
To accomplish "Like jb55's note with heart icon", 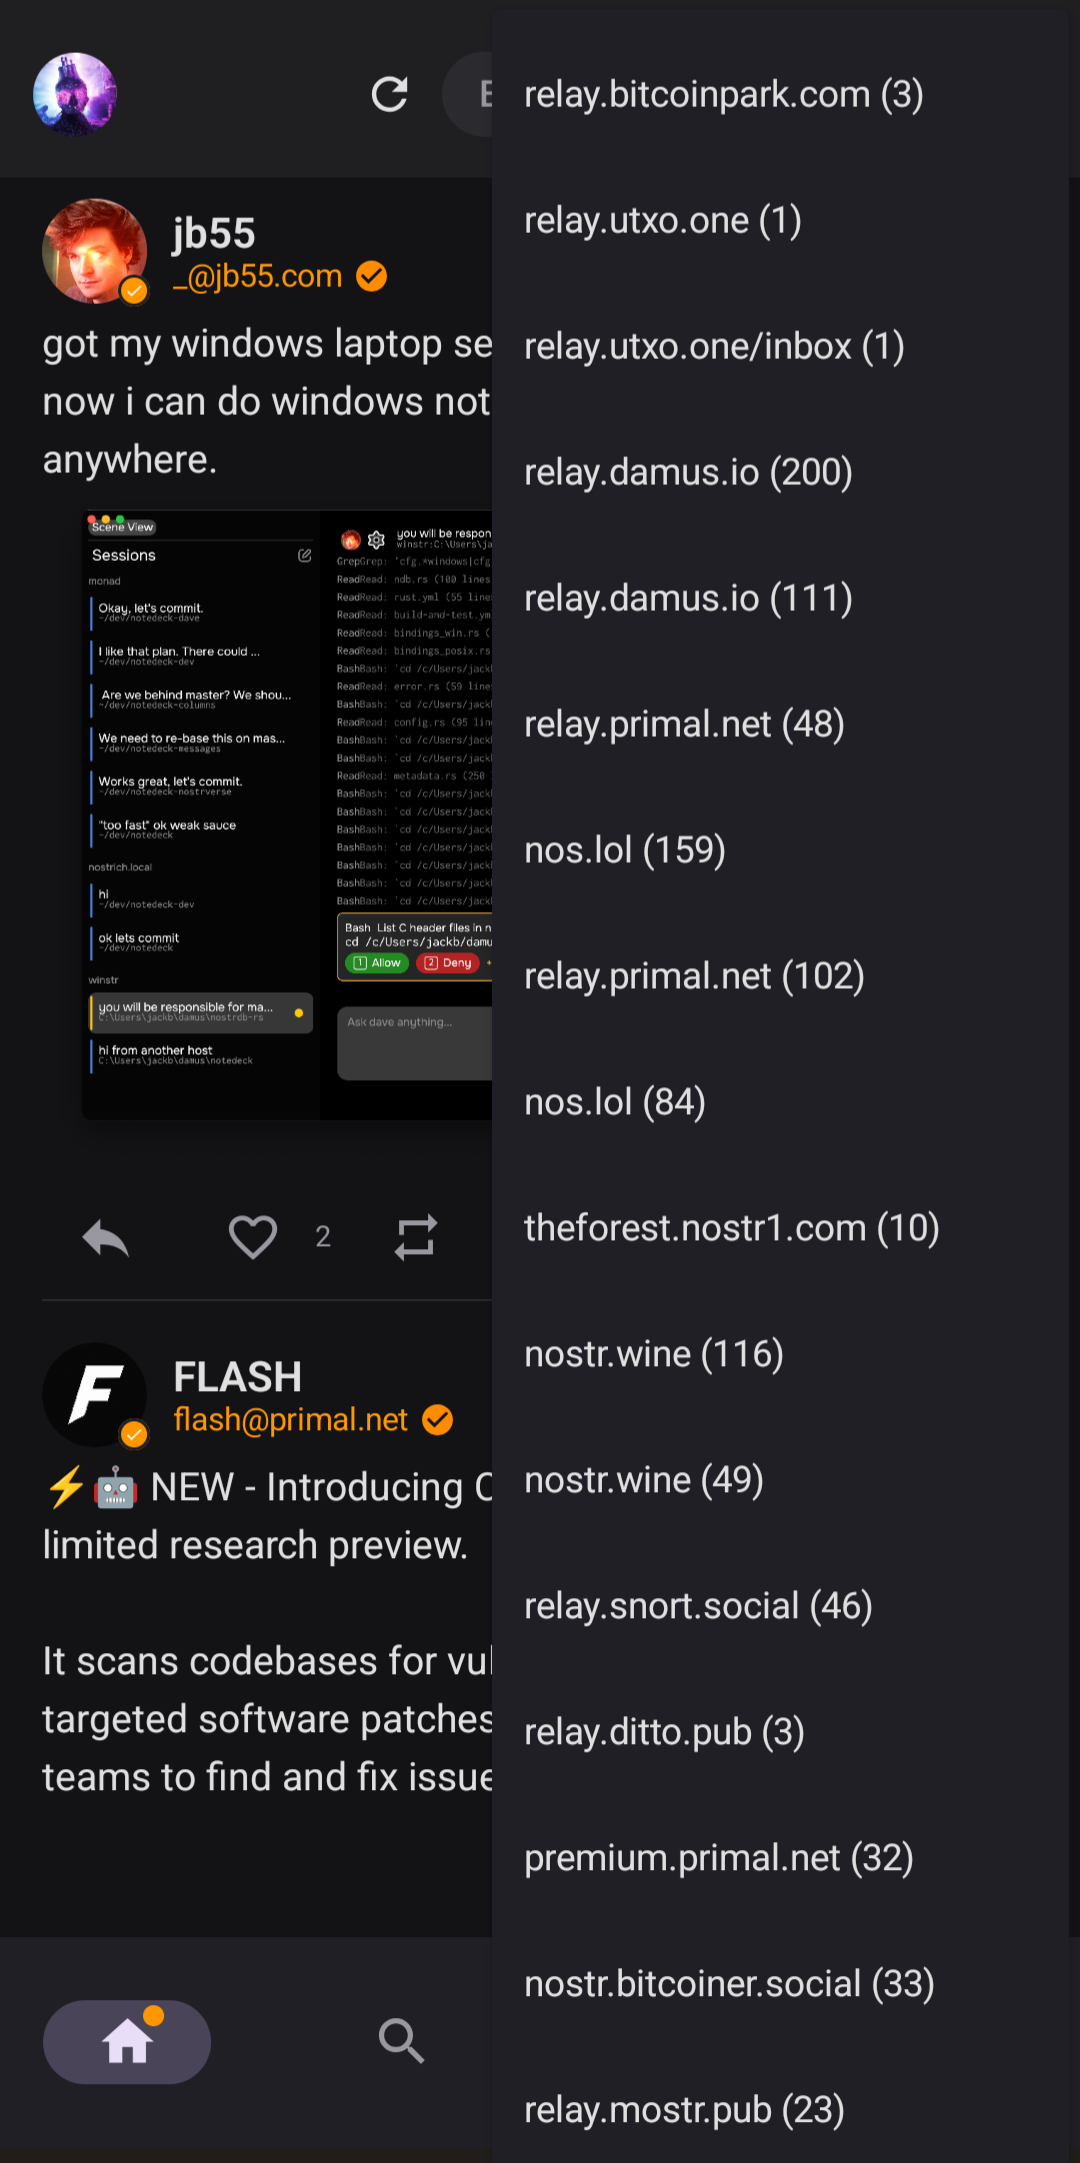I will pyautogui.click(x=252, y=1237).
